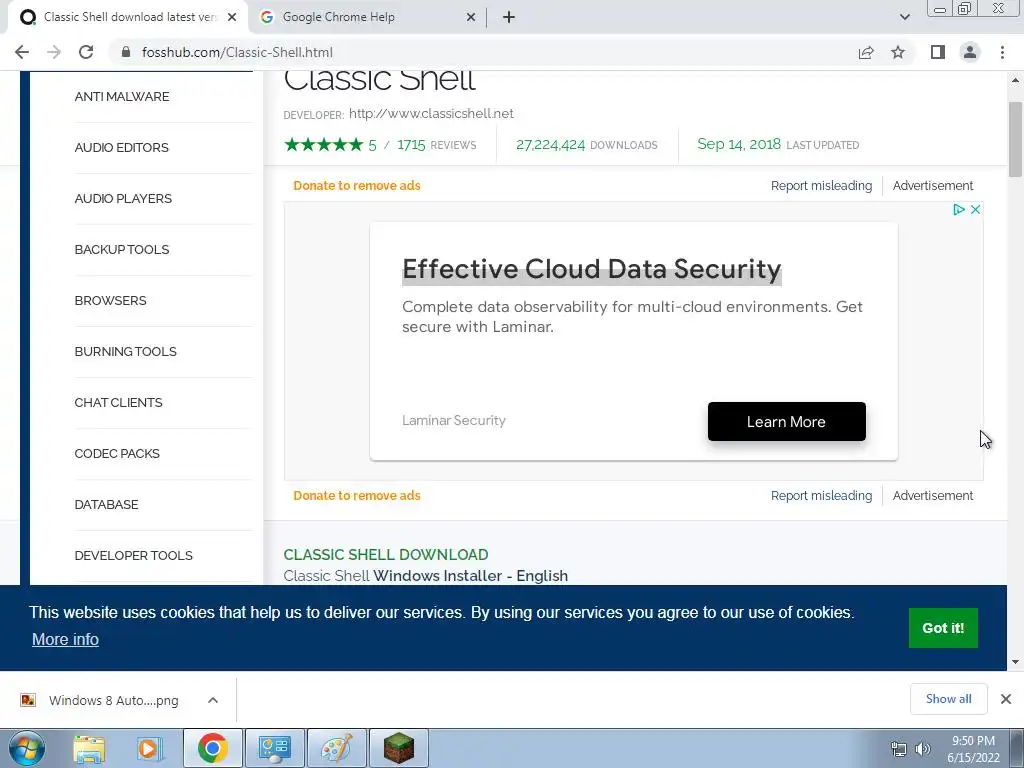Click the Sep 14, 2018 last updated date
Screen dimensions: 1024x768
739,144
